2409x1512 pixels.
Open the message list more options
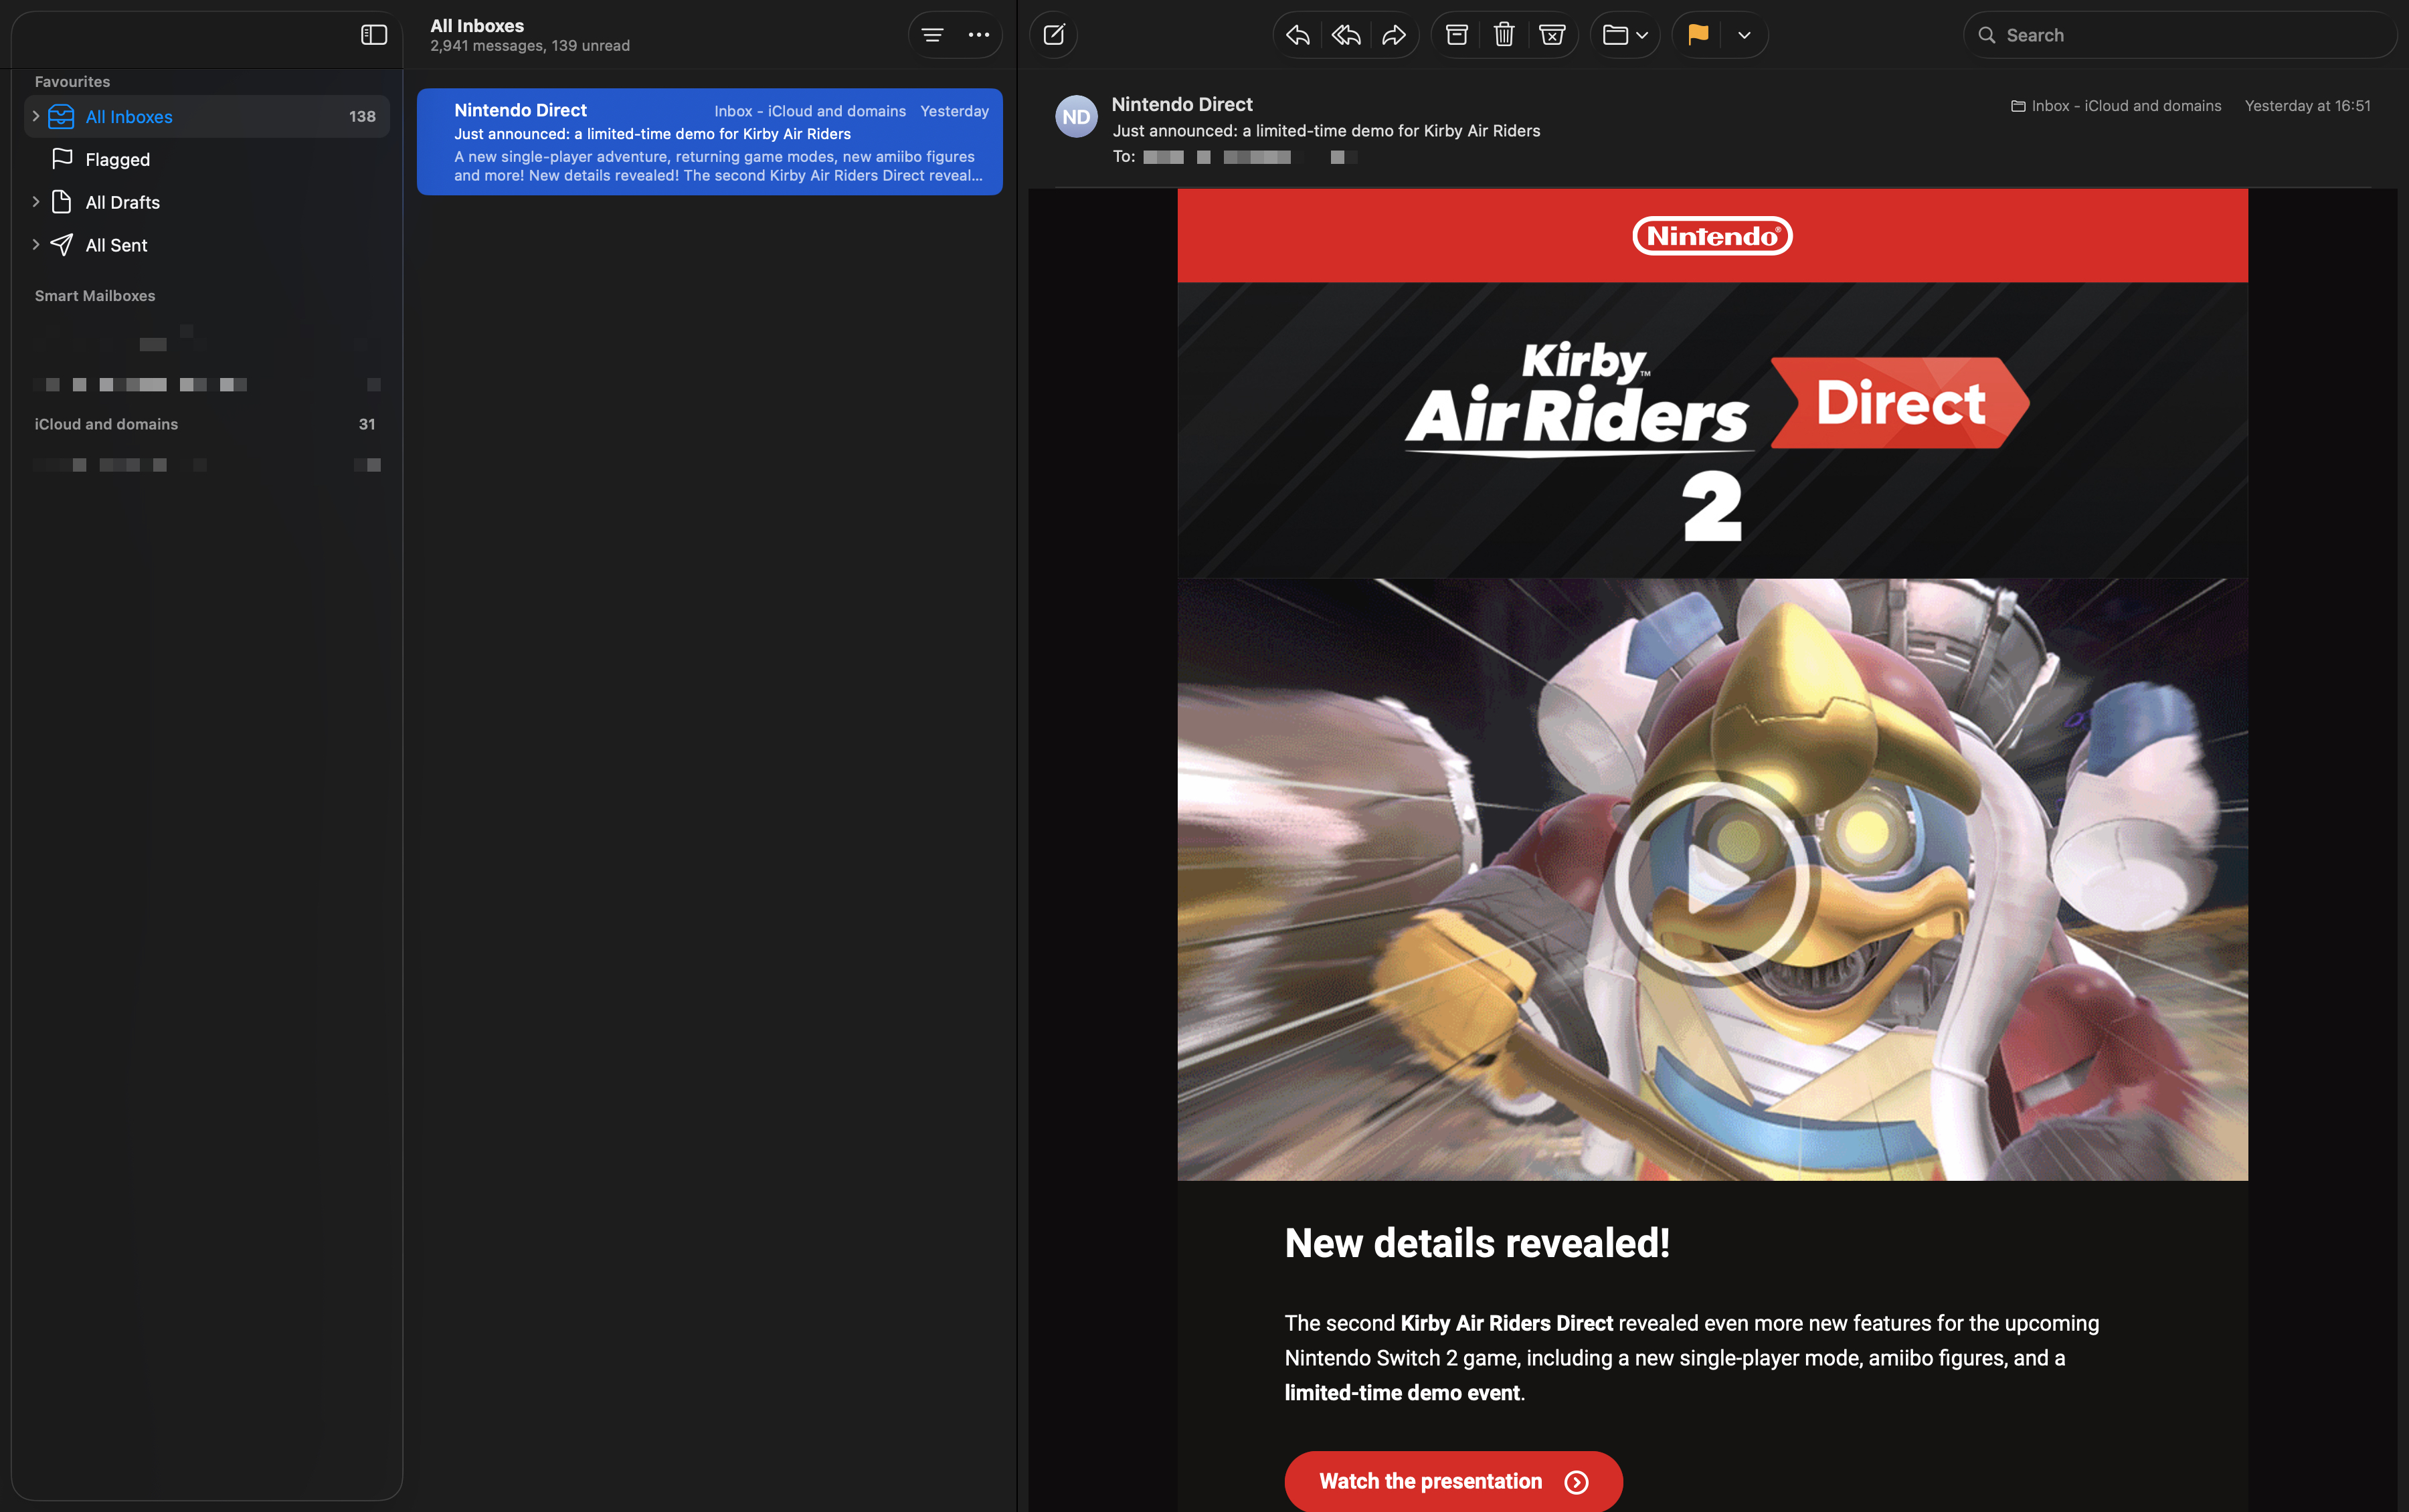coord(979,35)
